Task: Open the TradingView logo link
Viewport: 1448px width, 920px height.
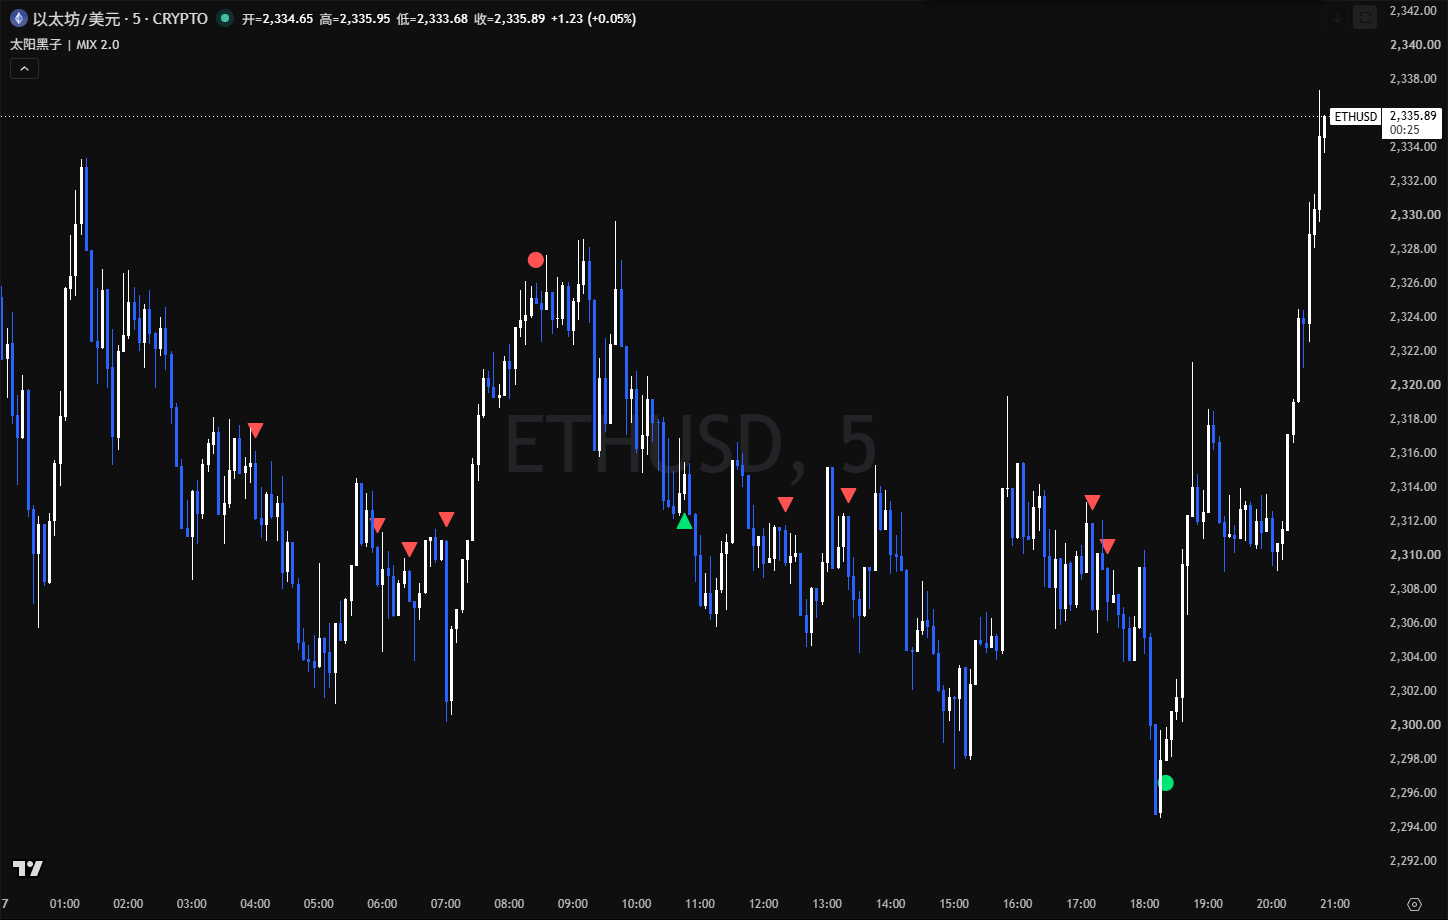Action: coord(28,868)
